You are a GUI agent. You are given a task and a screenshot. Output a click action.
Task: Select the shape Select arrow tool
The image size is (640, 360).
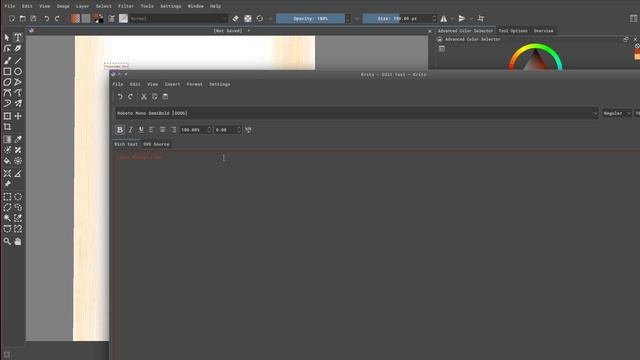tap(7, 38)
